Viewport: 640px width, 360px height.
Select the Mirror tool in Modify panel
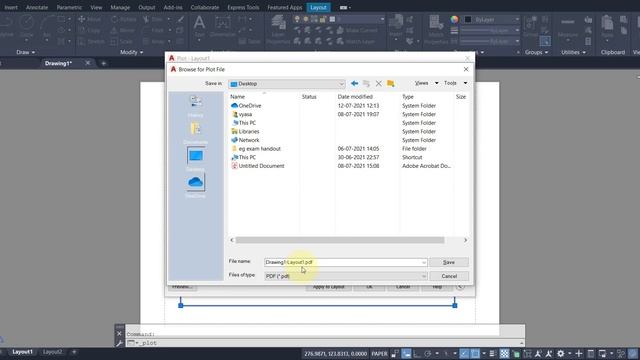click(123, 30)
